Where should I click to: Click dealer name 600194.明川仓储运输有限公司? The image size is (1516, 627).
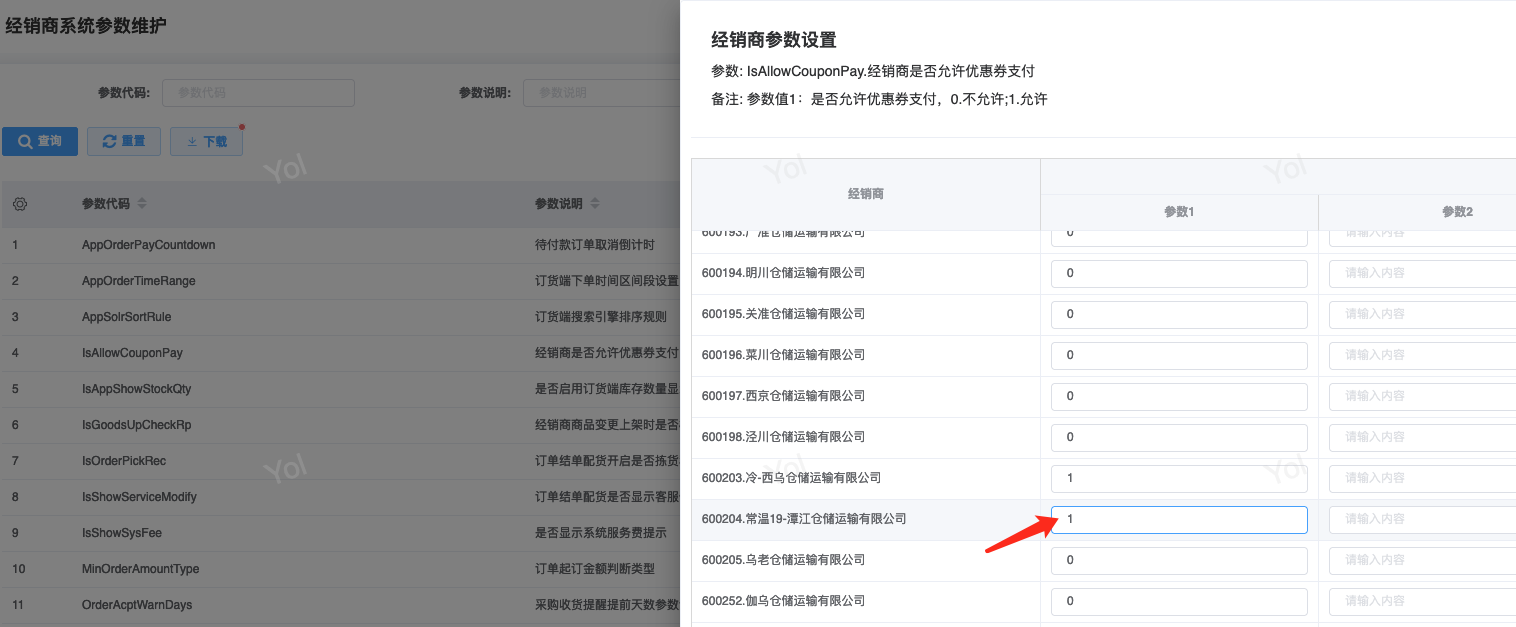[783, 273]
